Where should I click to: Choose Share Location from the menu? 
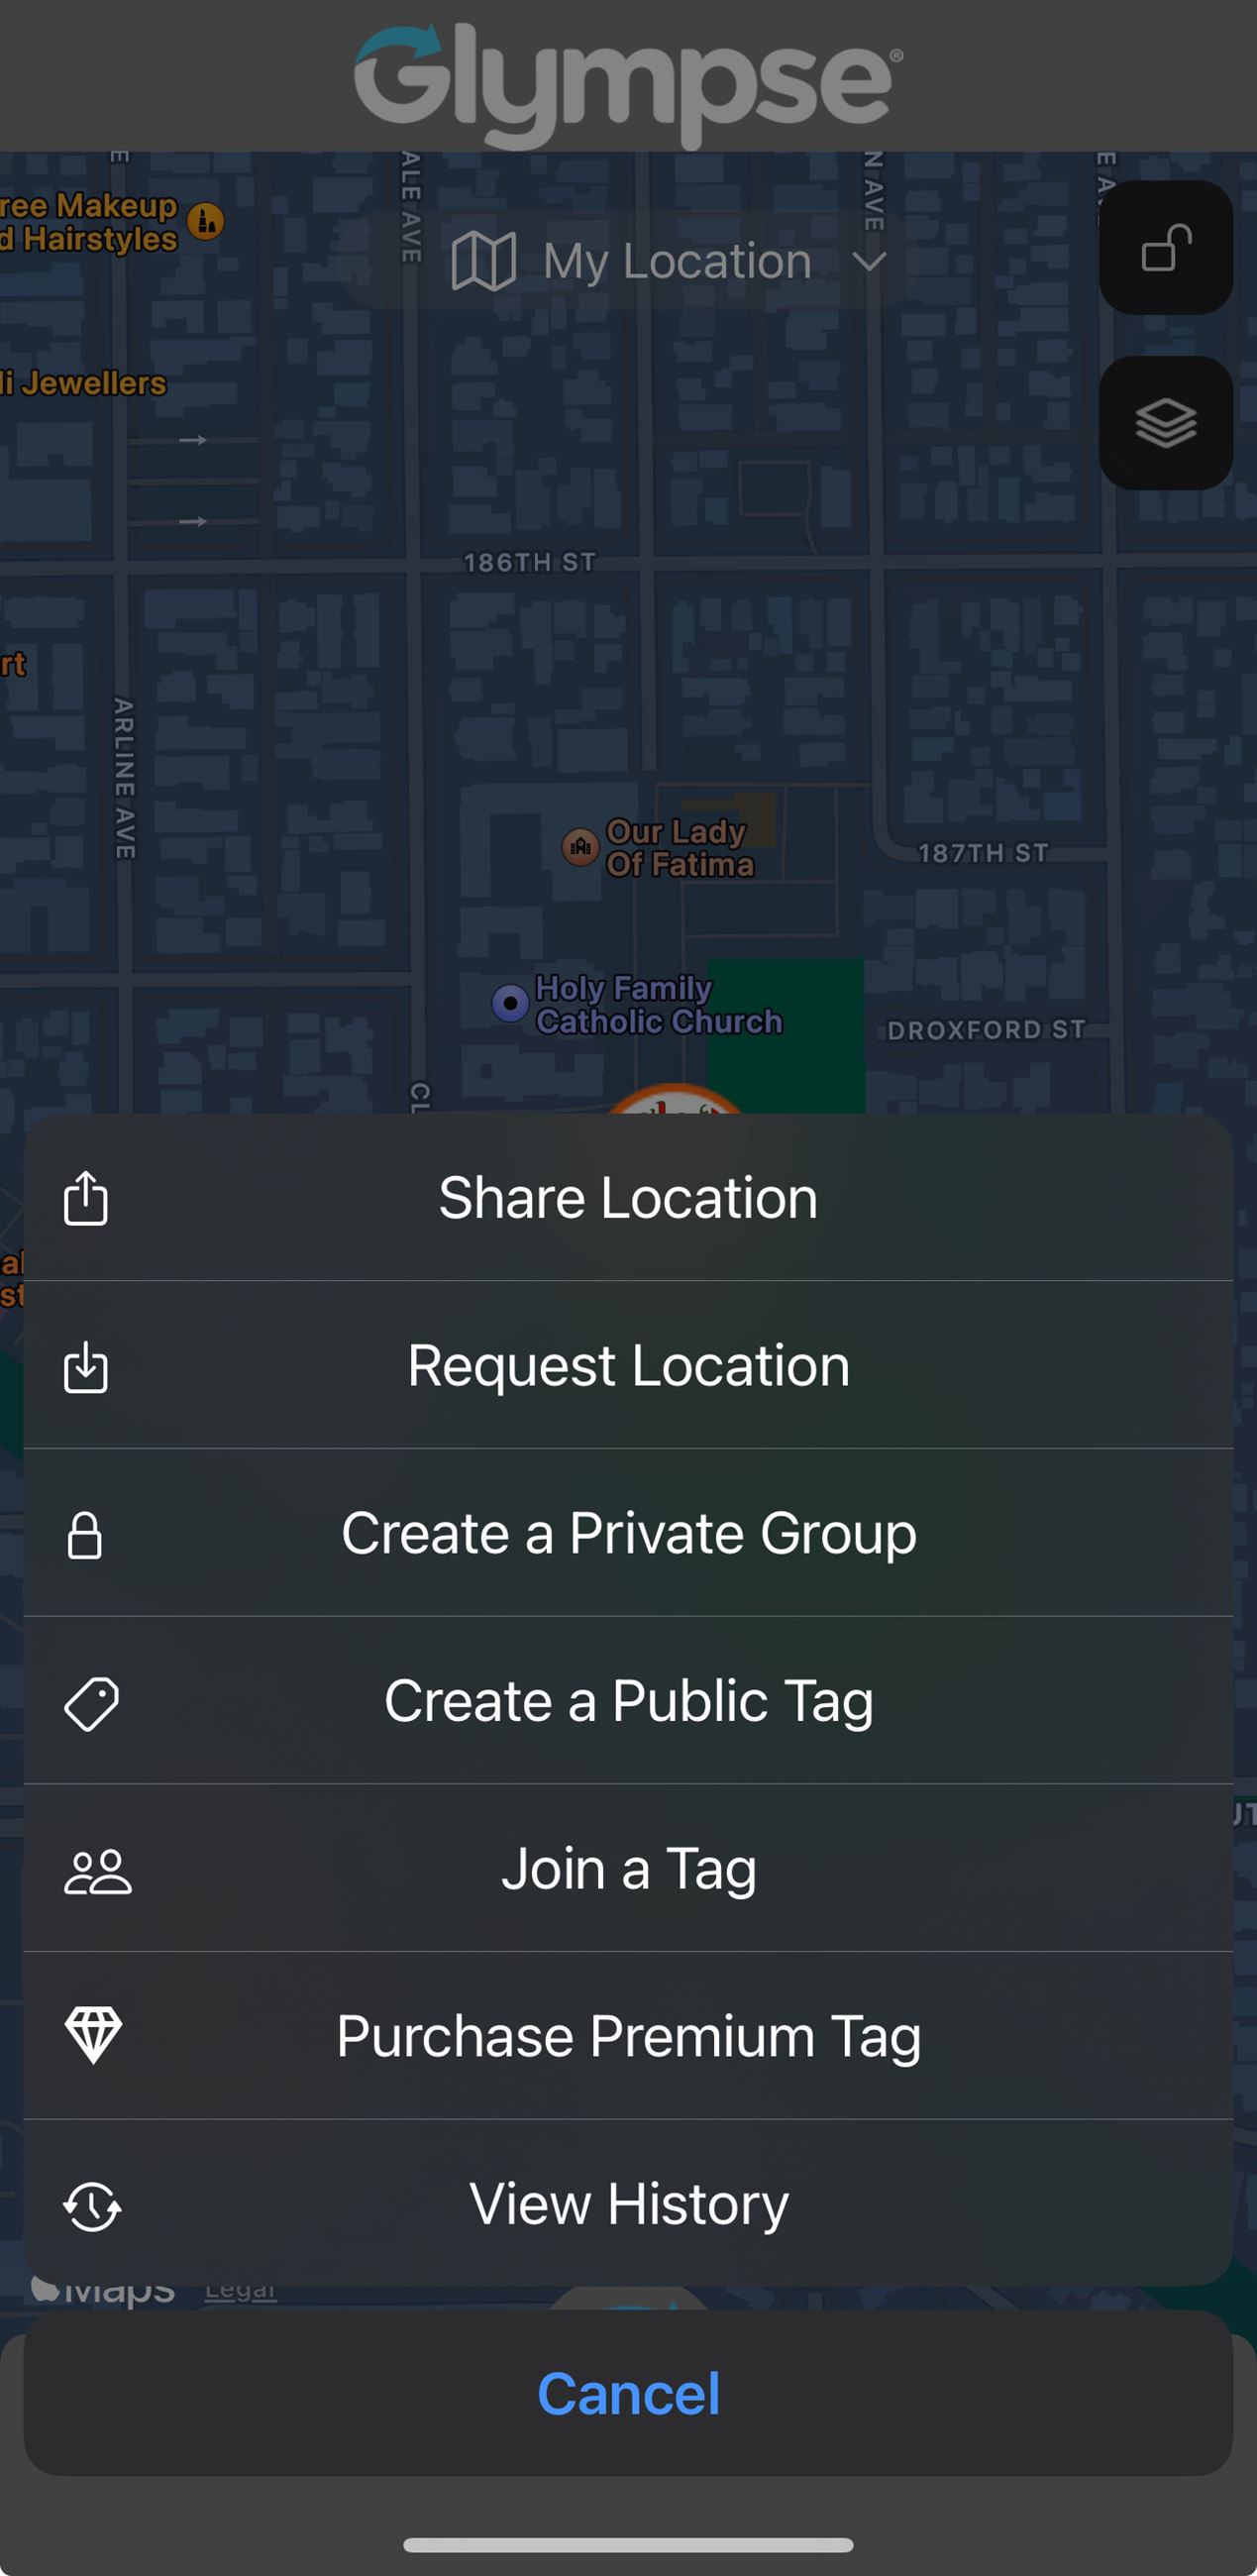coord(628,1197)
